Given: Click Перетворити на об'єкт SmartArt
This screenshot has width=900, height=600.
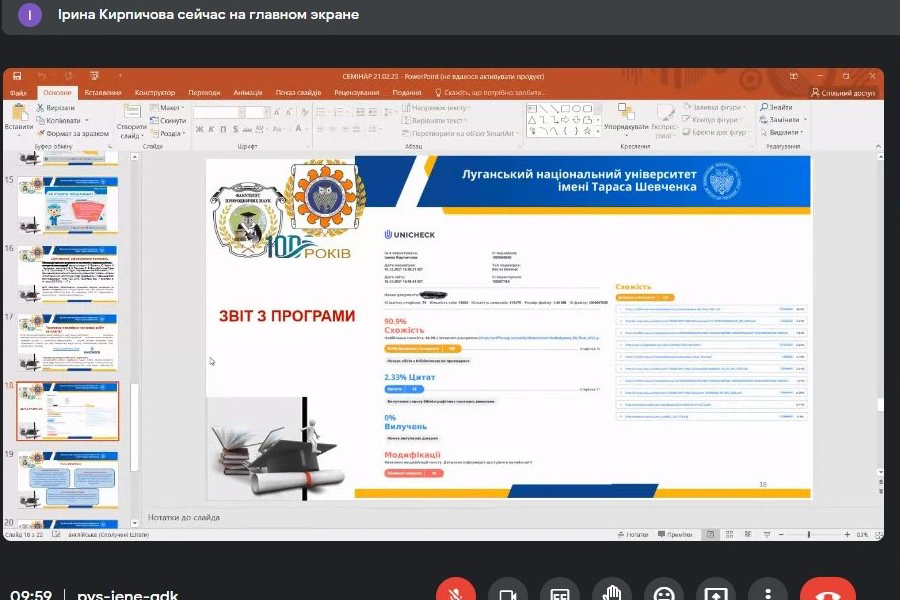Looking at the screenshot, I should click(460, 133).
